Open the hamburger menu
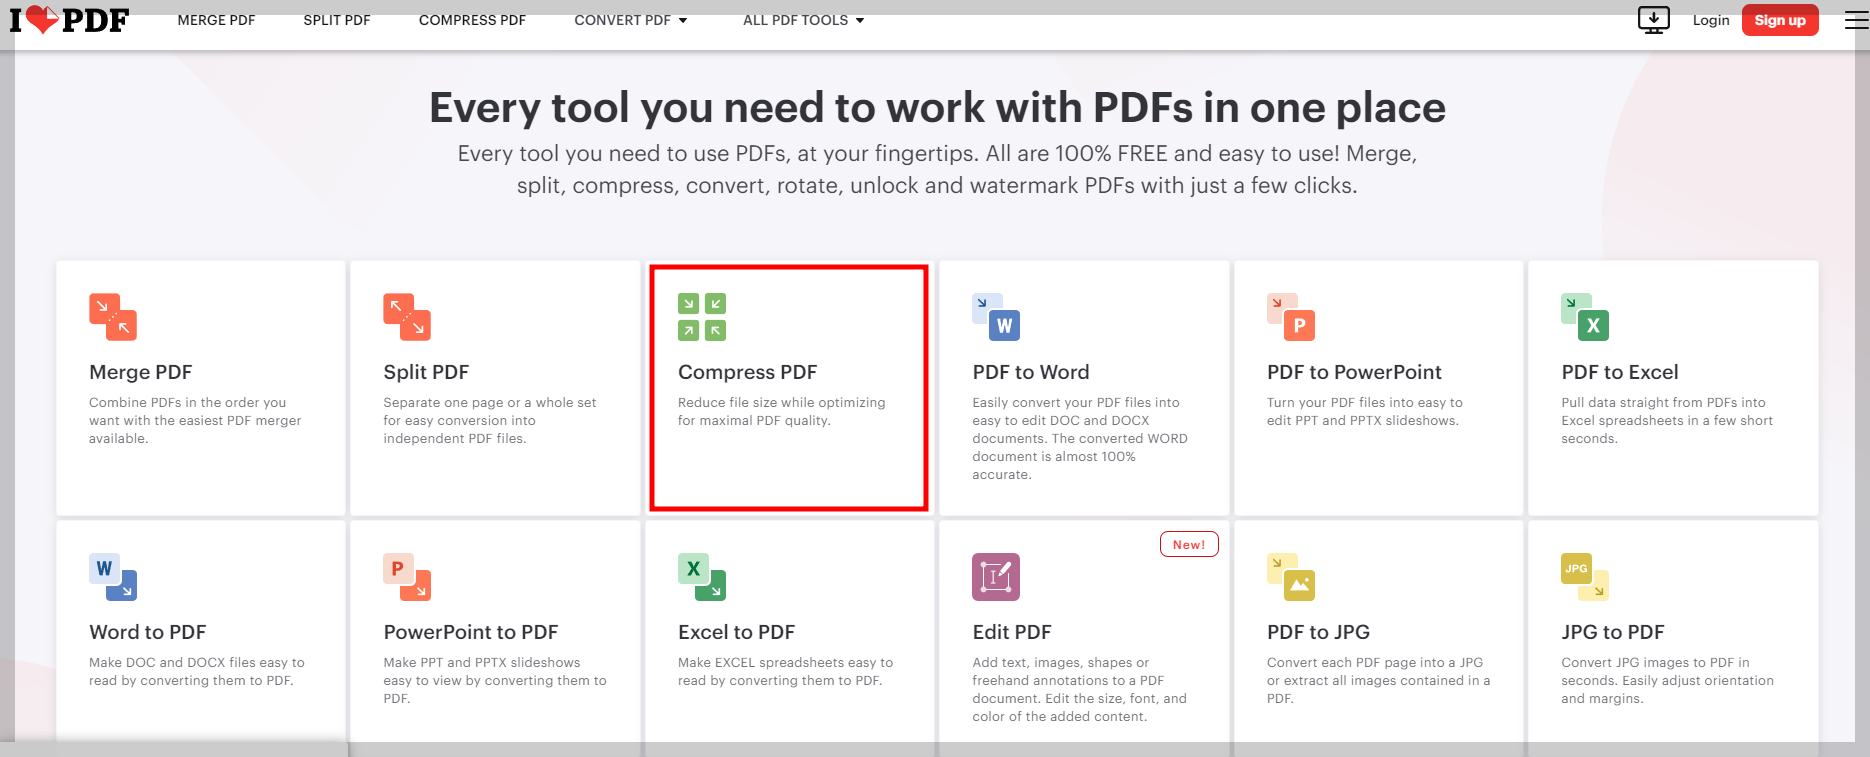The width and height of the screenshot is (1870, 757). pyautogui.click(x=1856, y=20)
